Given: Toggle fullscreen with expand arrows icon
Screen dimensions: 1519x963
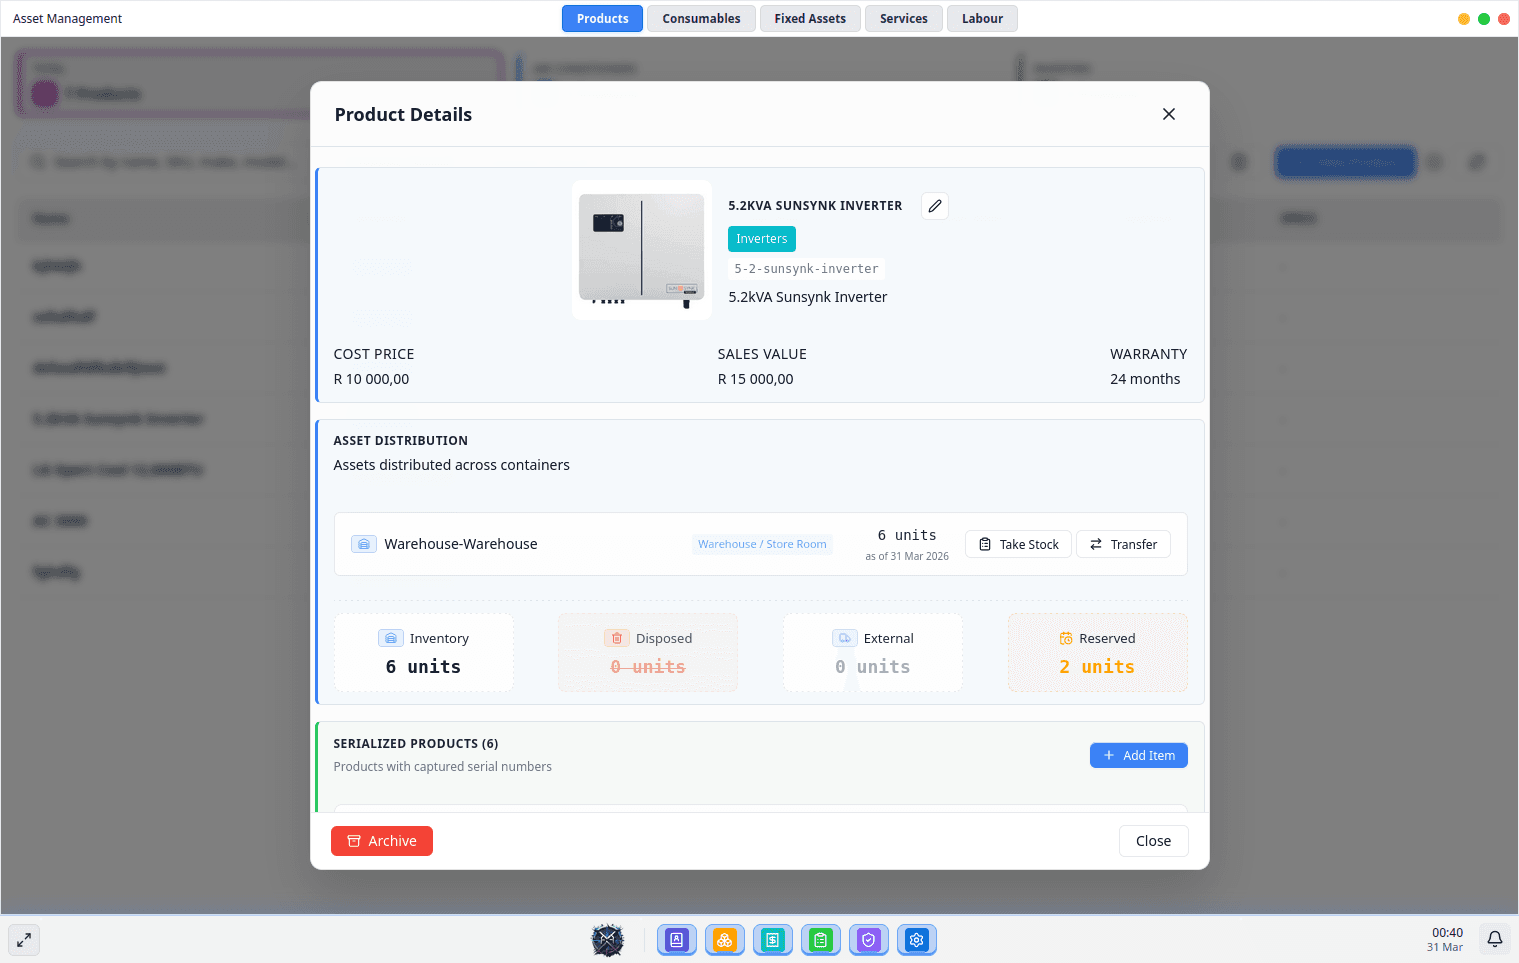Looking at the screenshot, I should pos(24,939).
